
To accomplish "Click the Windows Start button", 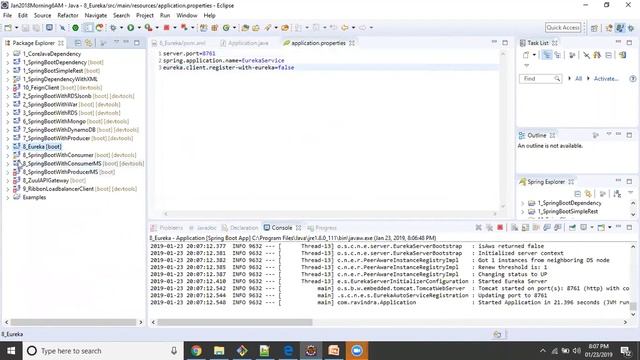I will pyautogui.click(x=11, y=351).
